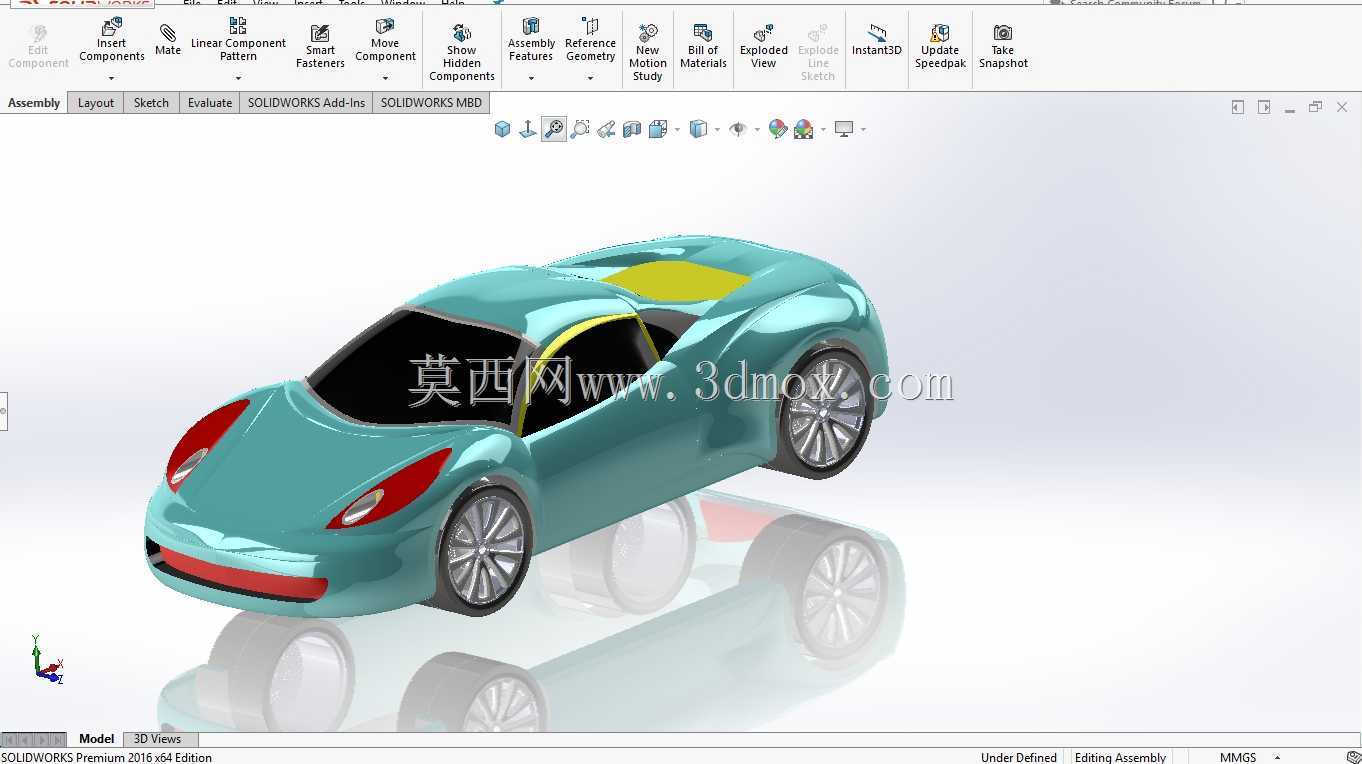Select the Zoom to Area tool
The height and width of the screenshot is (764, 1362).
[580, 129]
